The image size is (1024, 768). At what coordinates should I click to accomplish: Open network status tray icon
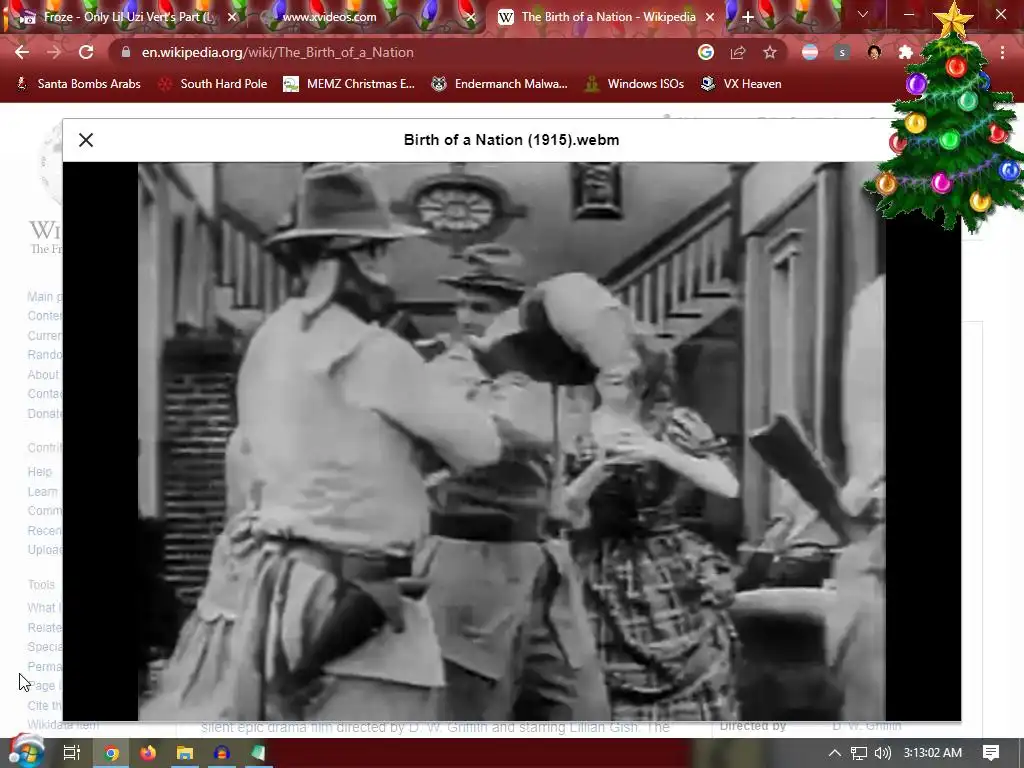click(859, 753)
